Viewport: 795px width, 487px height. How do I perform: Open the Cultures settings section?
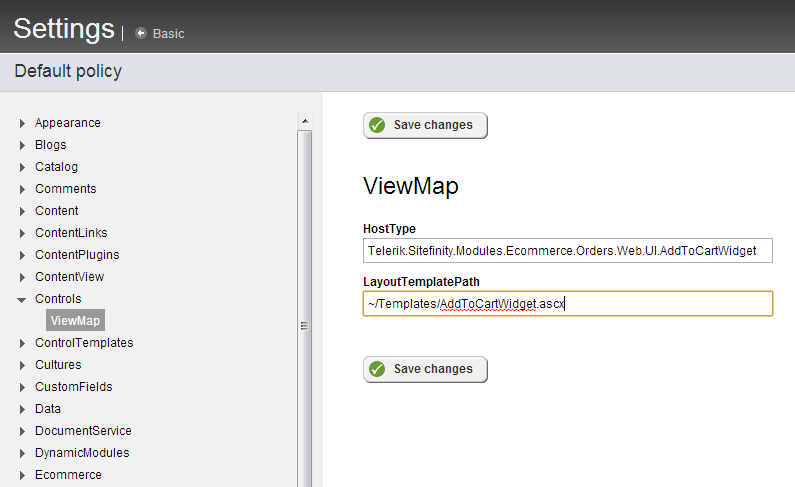pyautogui.click(x=58, y=365)
